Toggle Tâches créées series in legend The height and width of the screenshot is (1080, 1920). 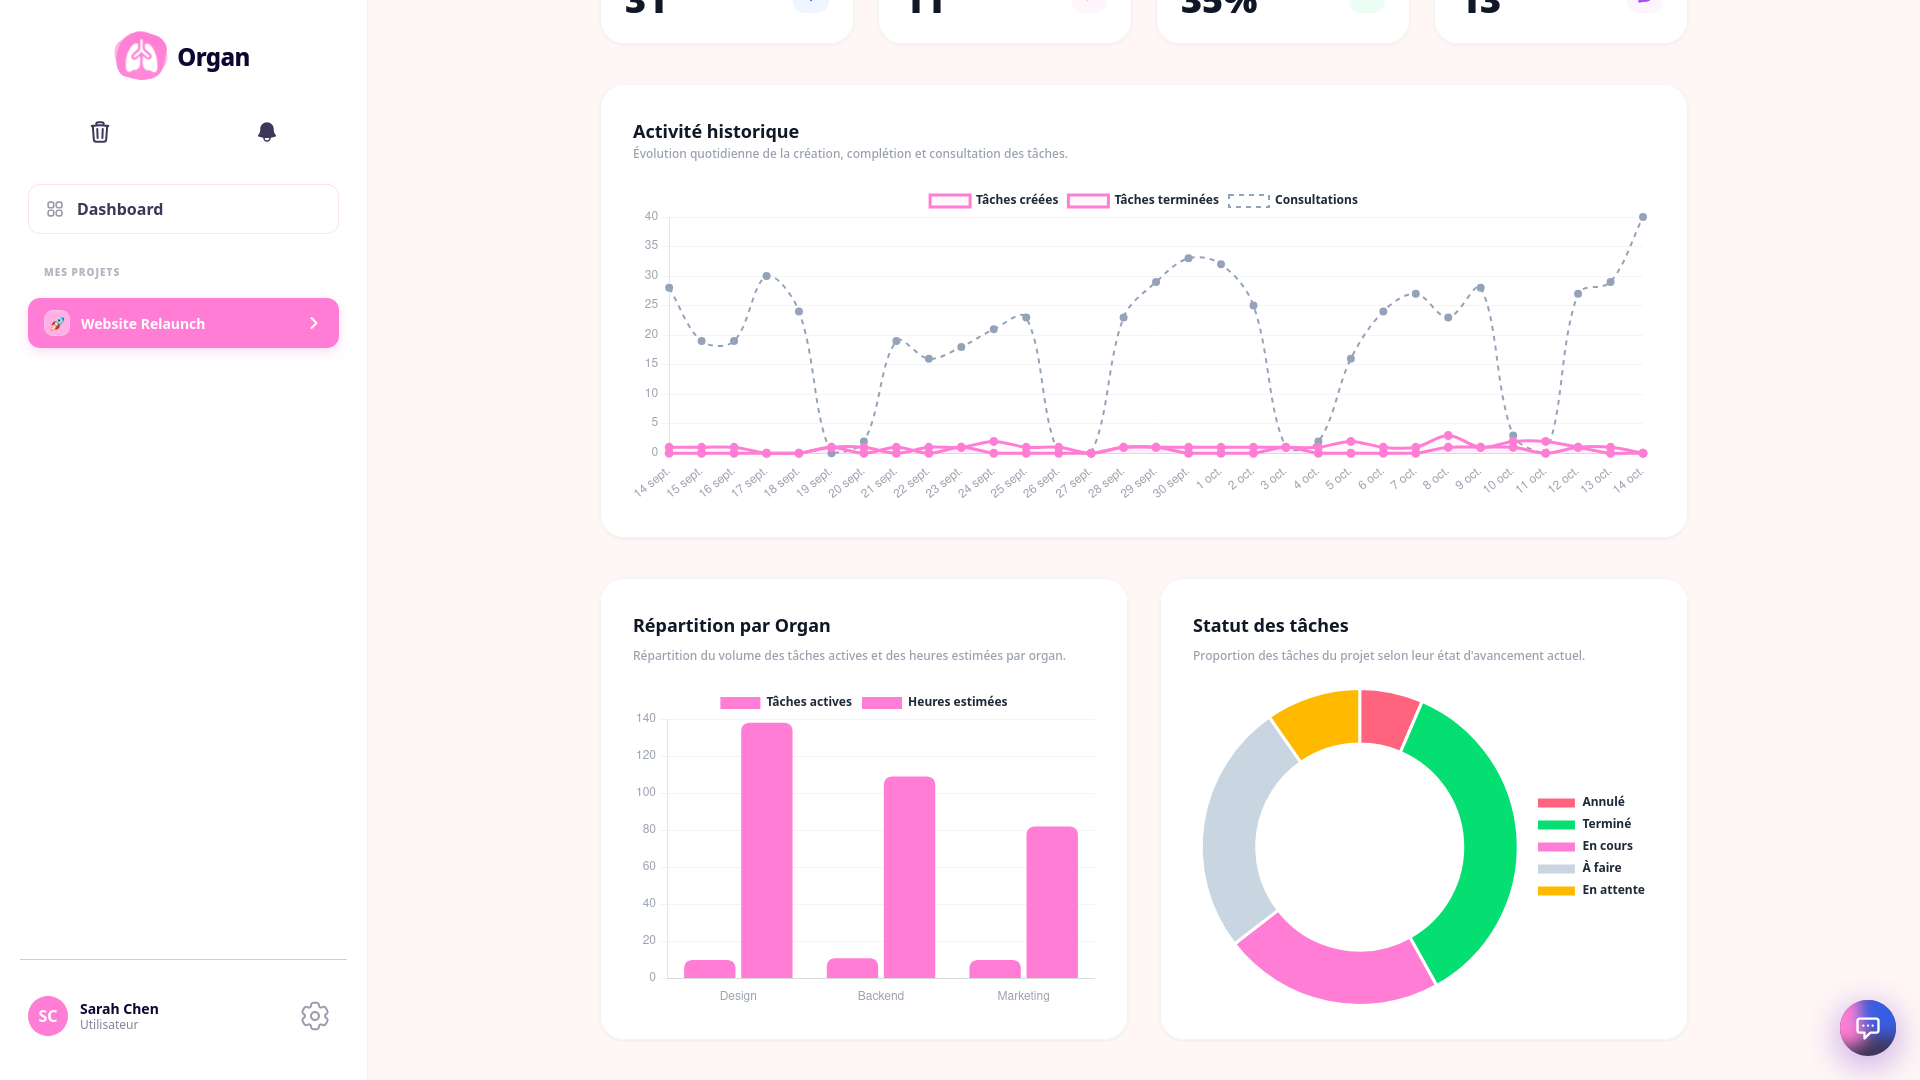point(993,200)
